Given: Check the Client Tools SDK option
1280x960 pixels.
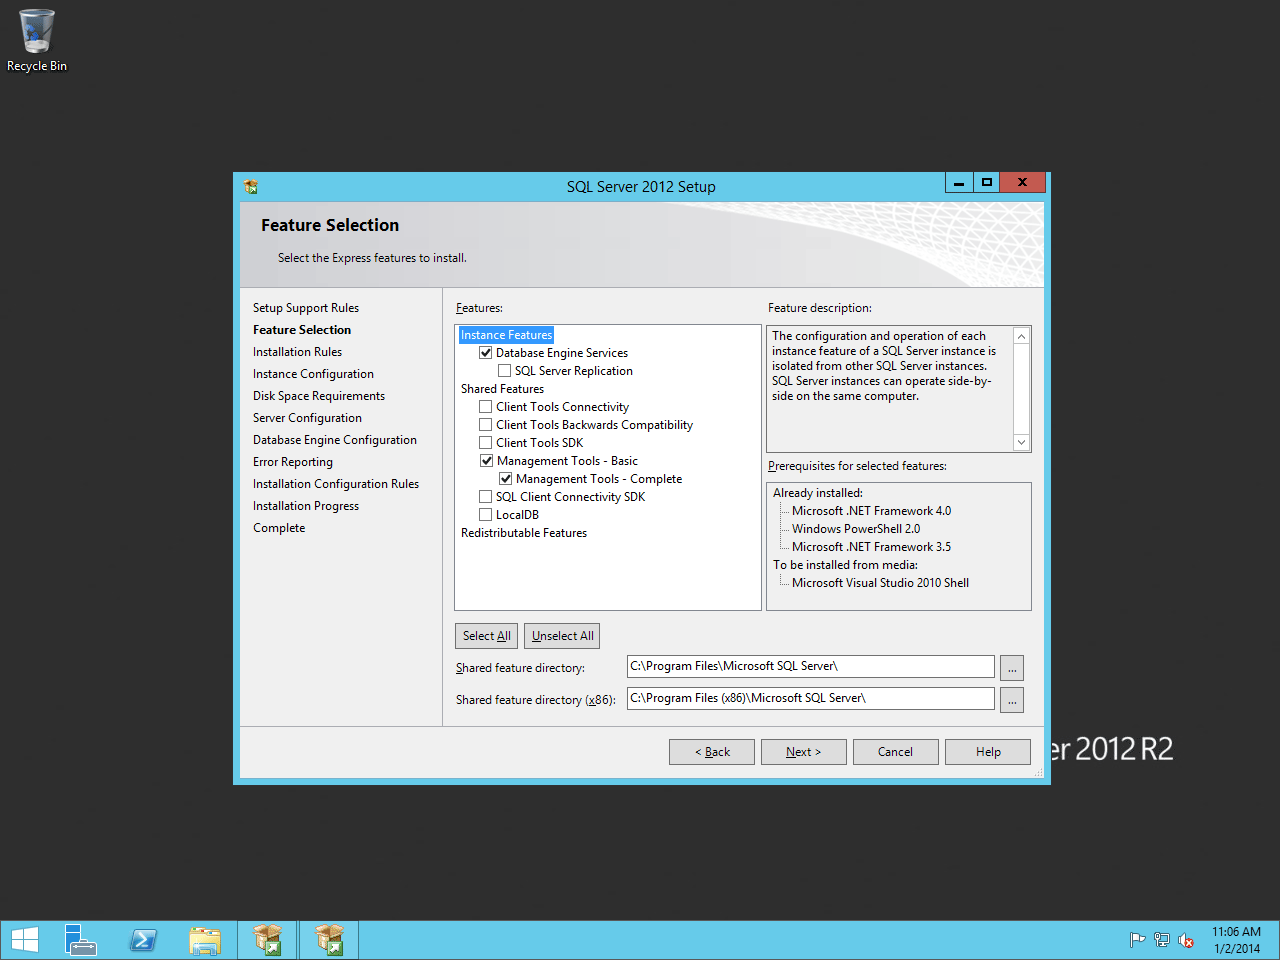Looking at the screenshot, I should pos(486,443).
